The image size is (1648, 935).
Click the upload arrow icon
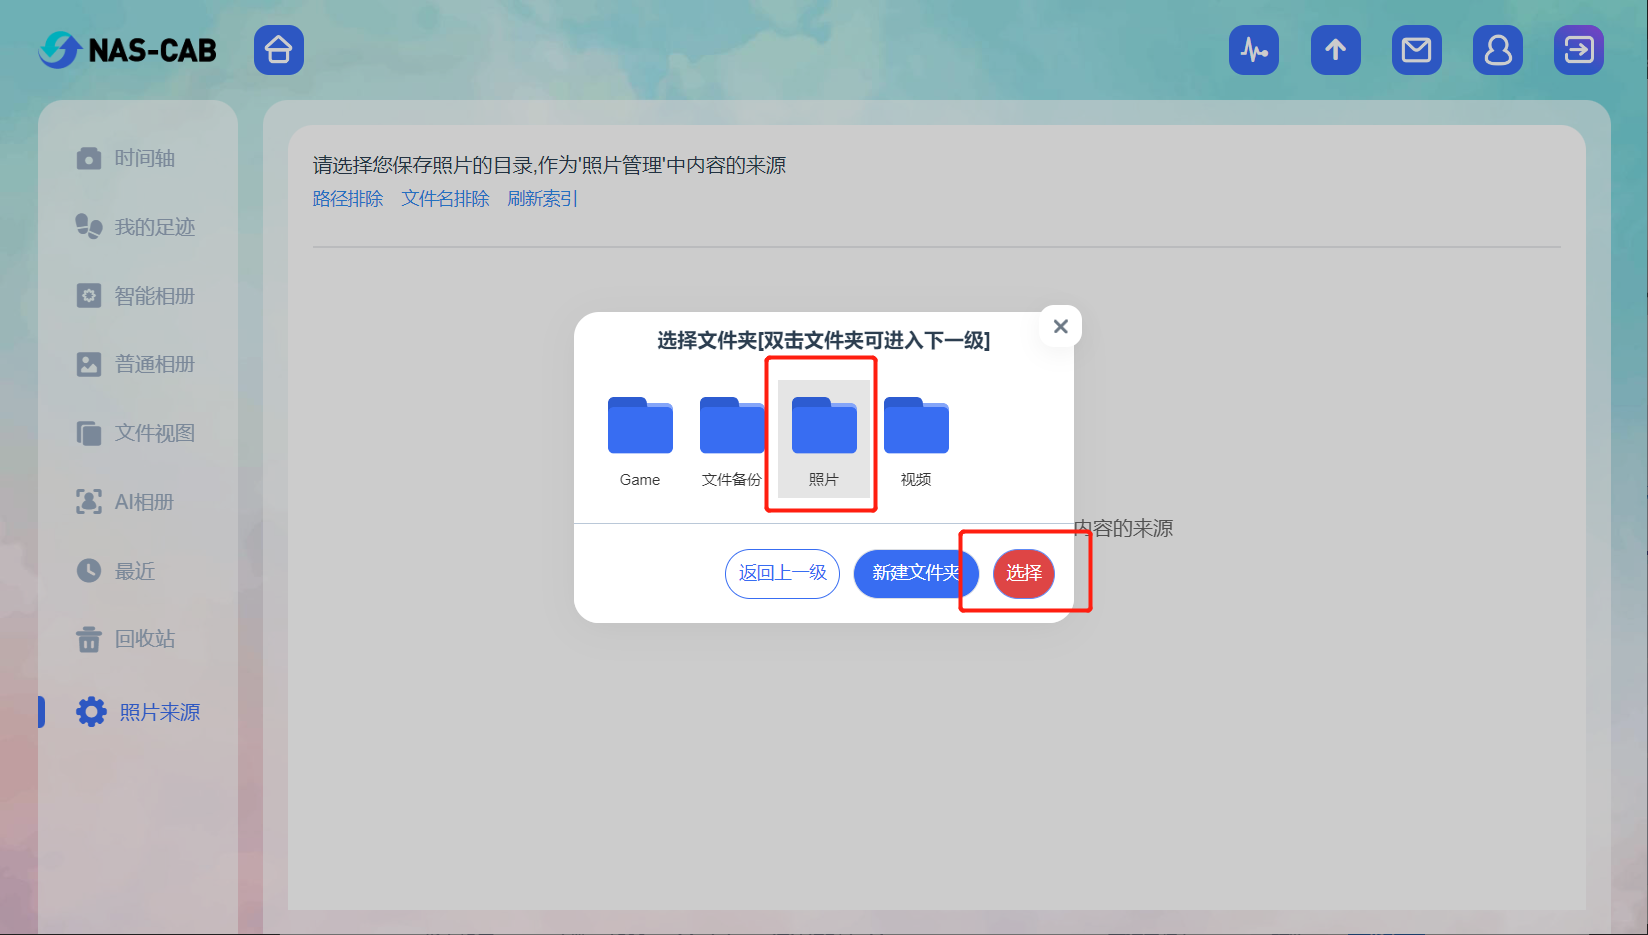1335,50
